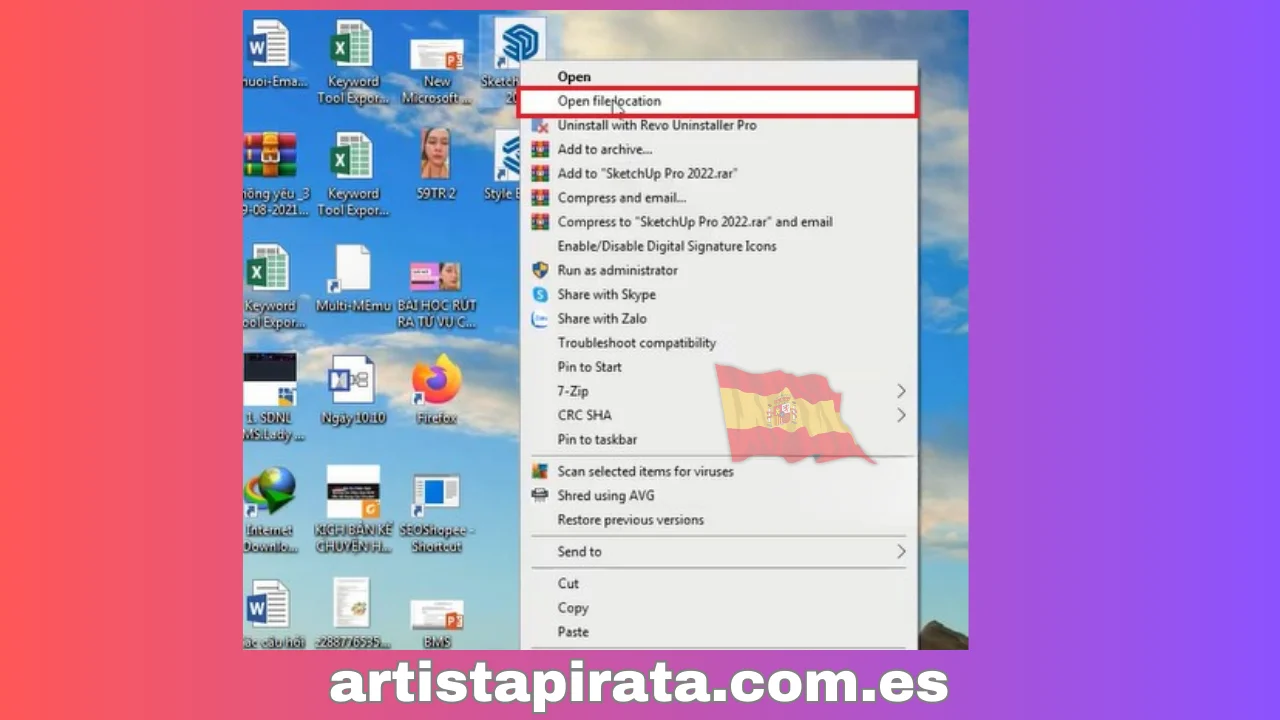Choose Pin to Start

click(x=718, y=367)
